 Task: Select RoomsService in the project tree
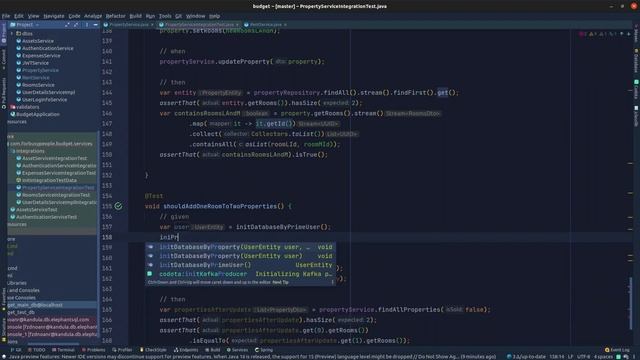pyautogui.click(x=38, y=85)
